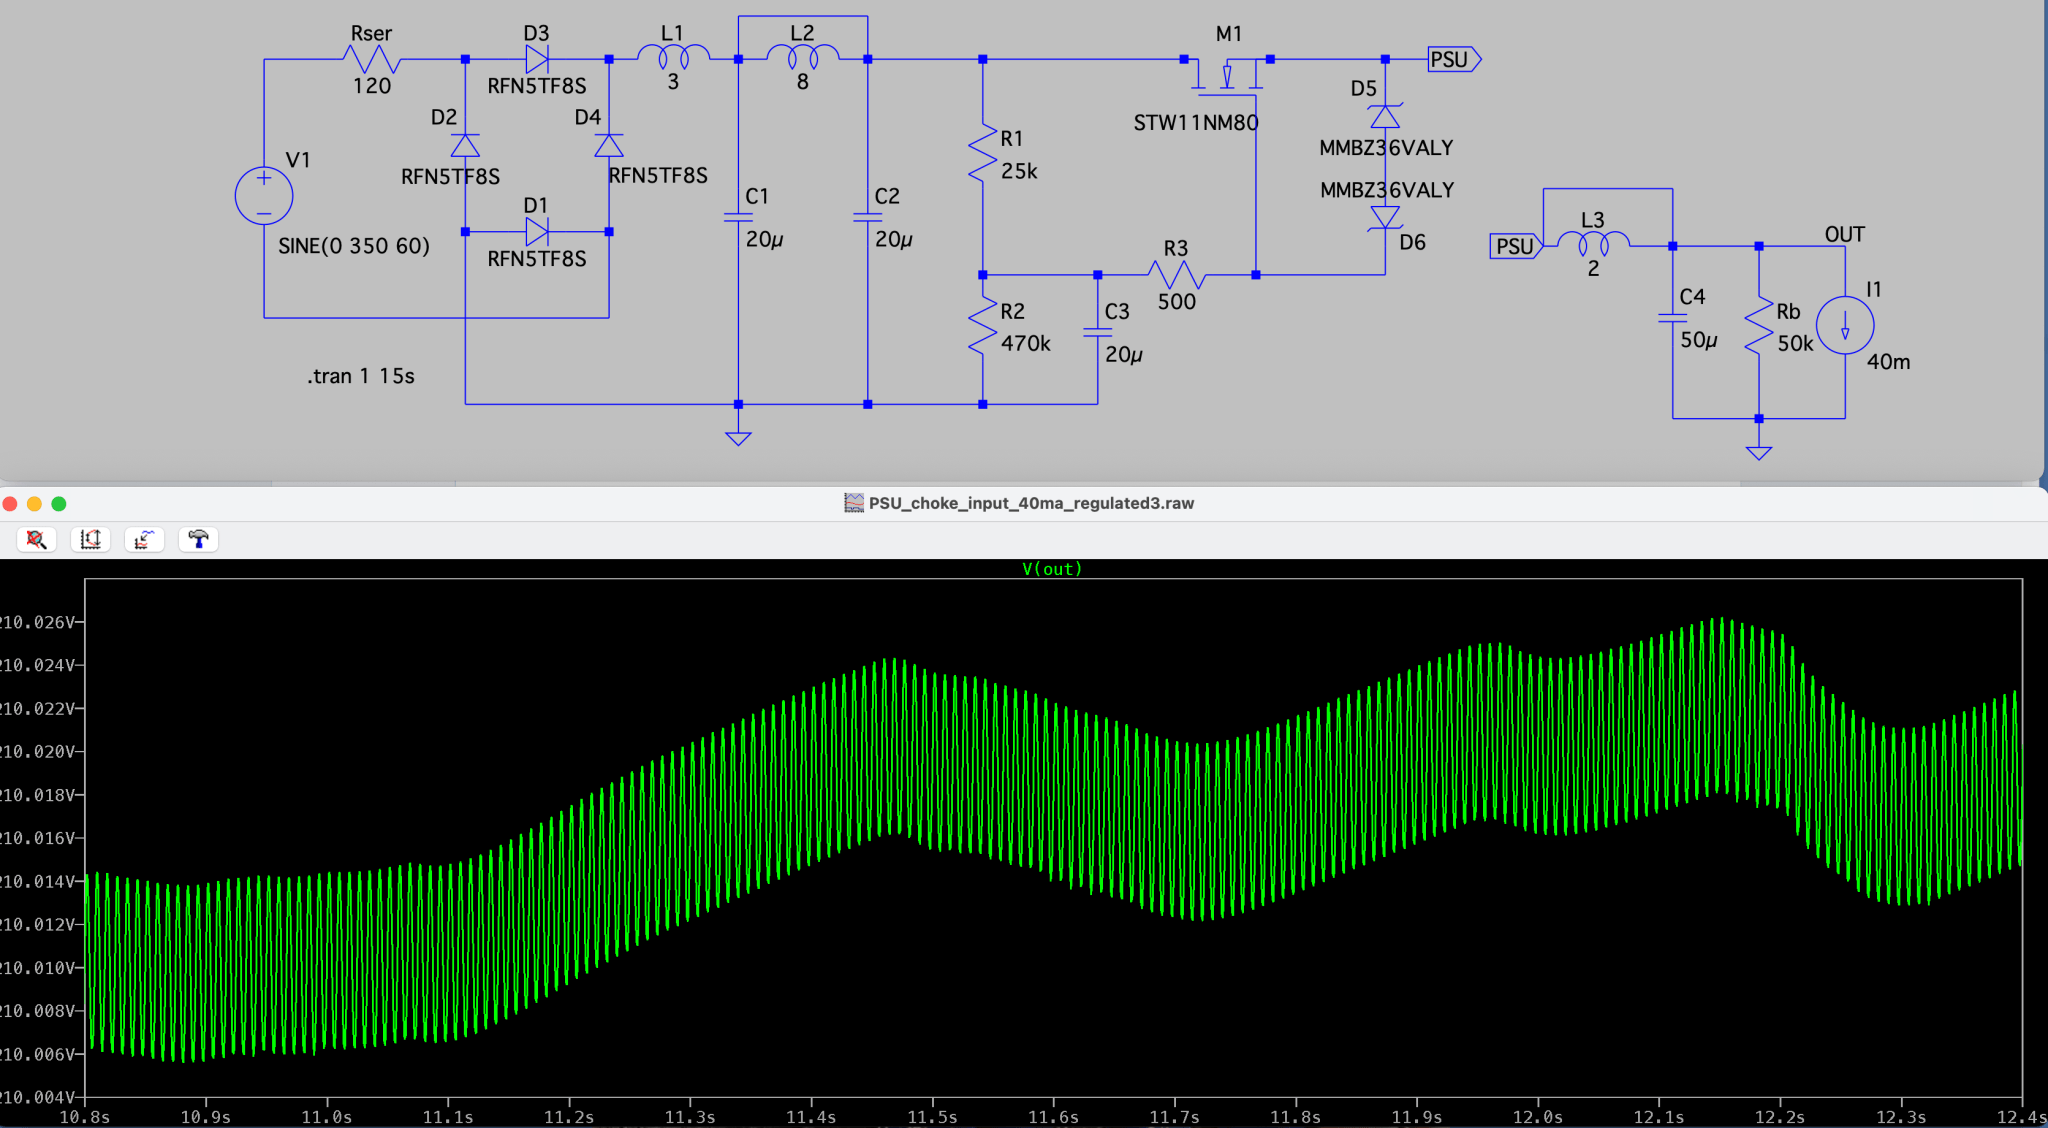Close the waveform window with red button
This screenshot has height=1128, width=2048.
[10, 503]
